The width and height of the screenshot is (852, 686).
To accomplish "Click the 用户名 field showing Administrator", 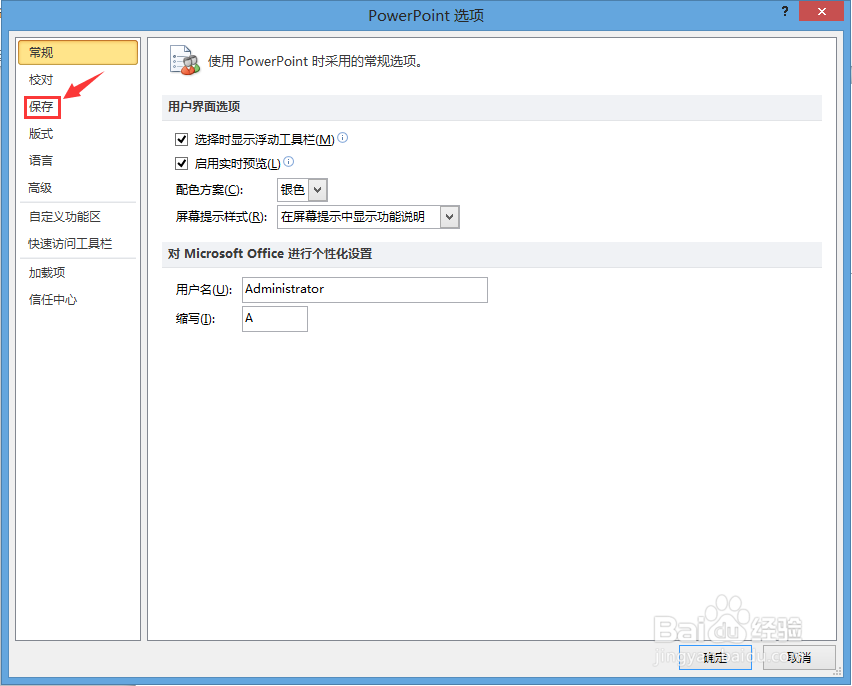I will (364, 290).
